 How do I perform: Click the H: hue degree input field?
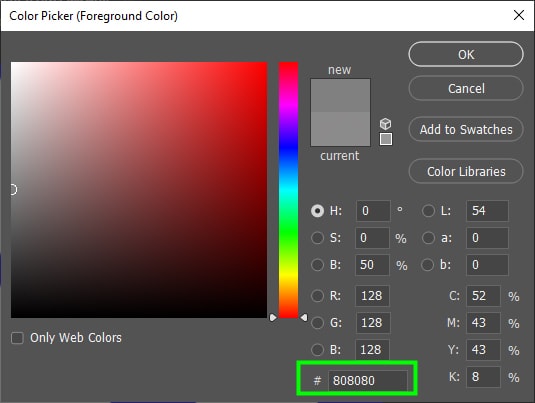[373, 211]
